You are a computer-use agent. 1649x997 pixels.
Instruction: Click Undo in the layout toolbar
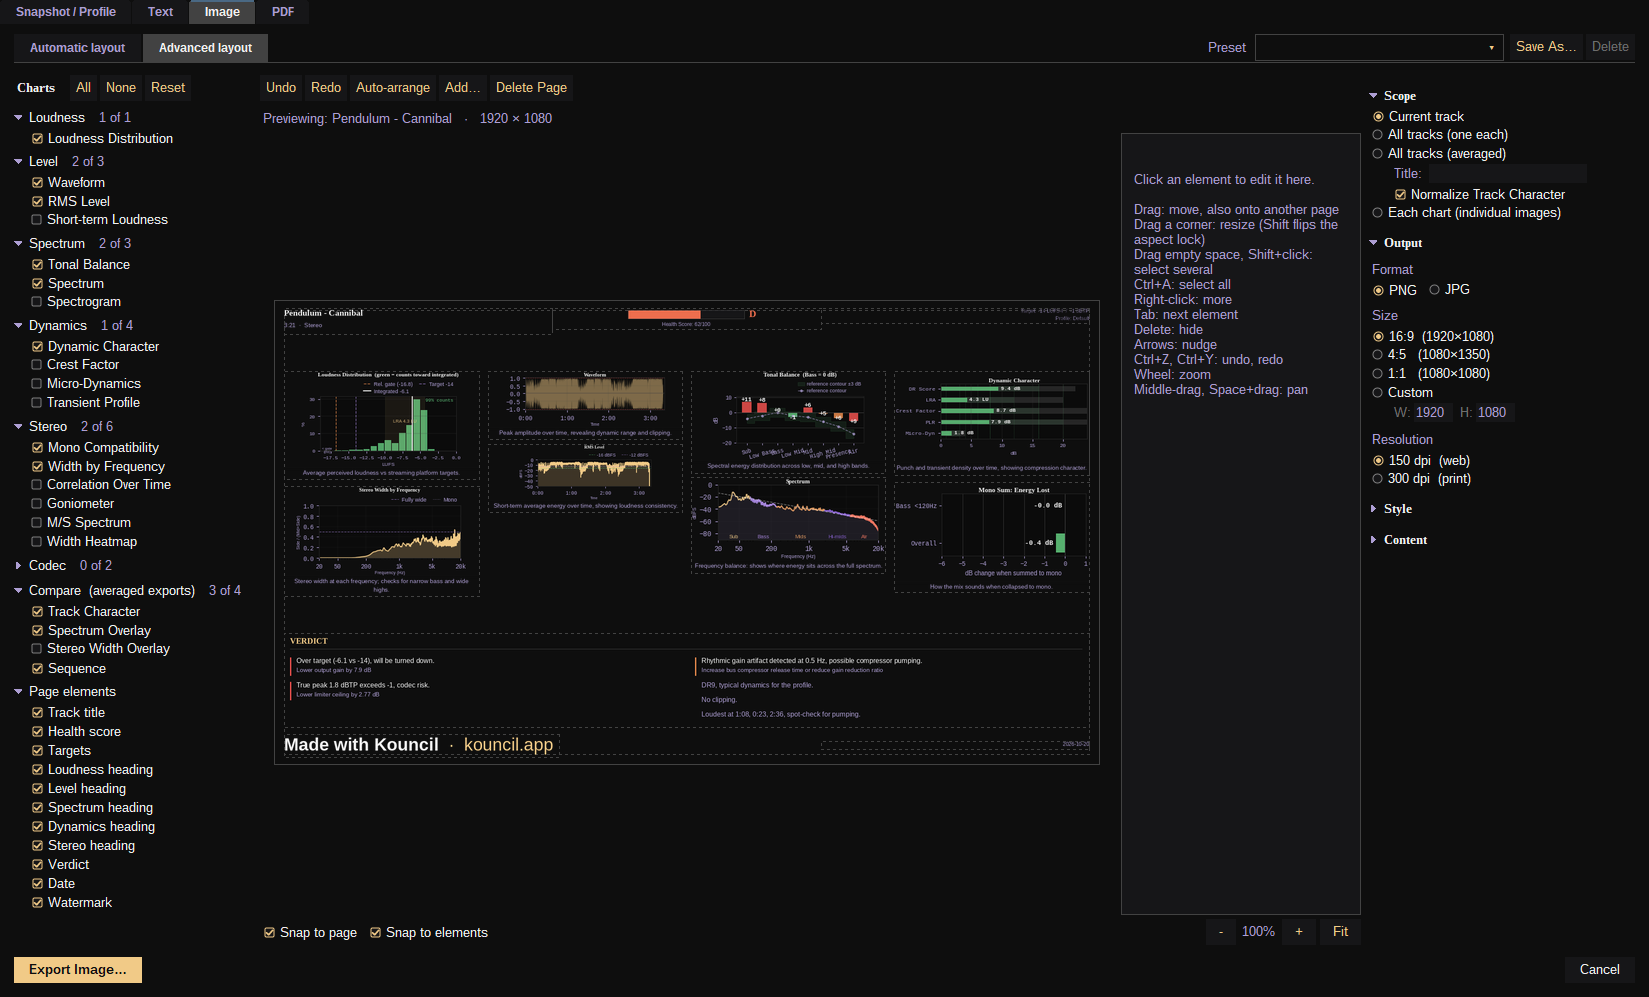click(281, 88)
